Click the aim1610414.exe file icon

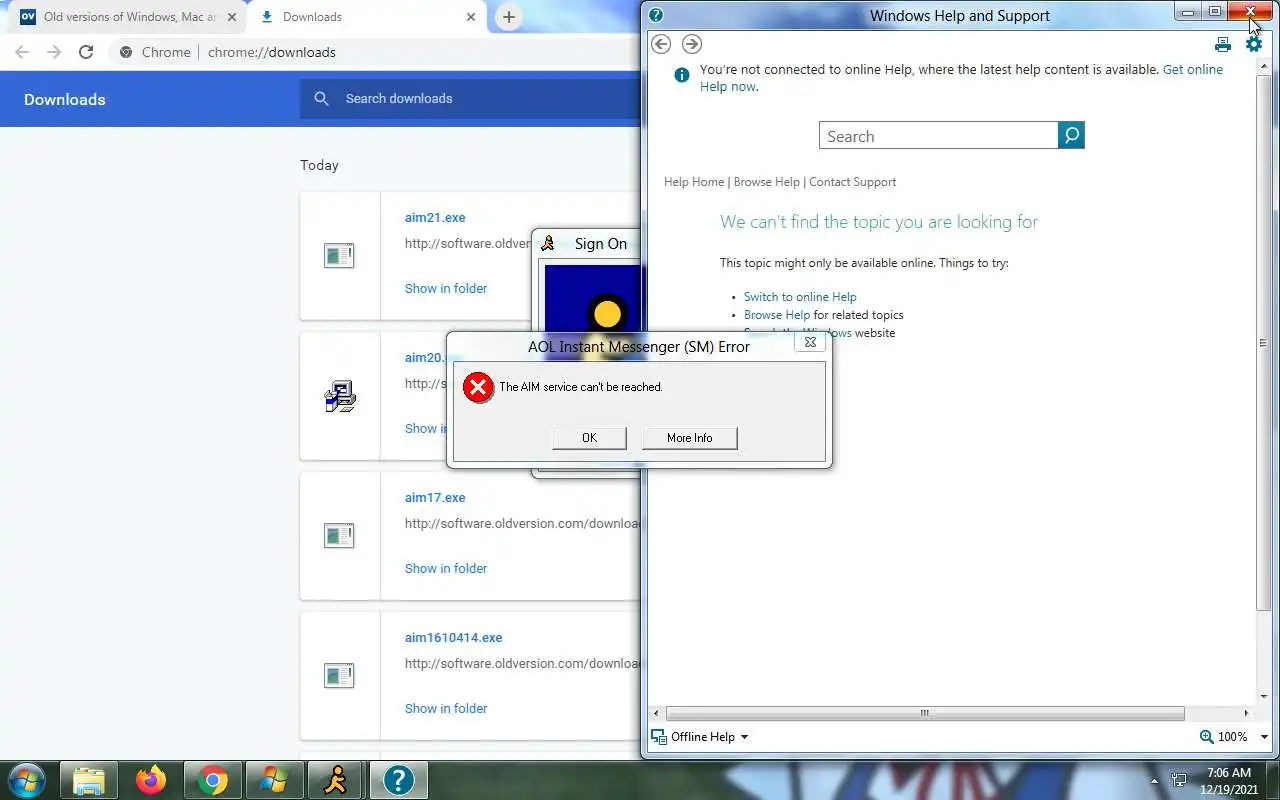pos(339,676)
